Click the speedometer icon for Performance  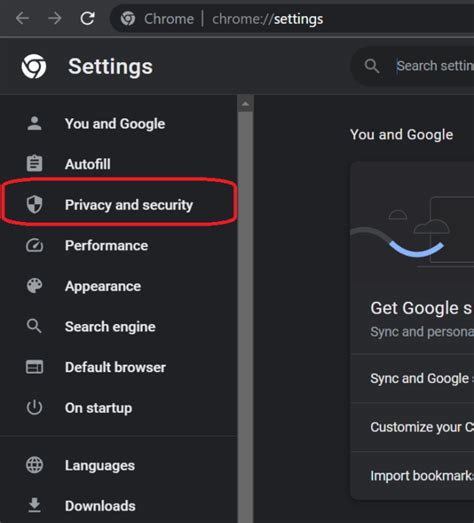click(x=34, y=245)
